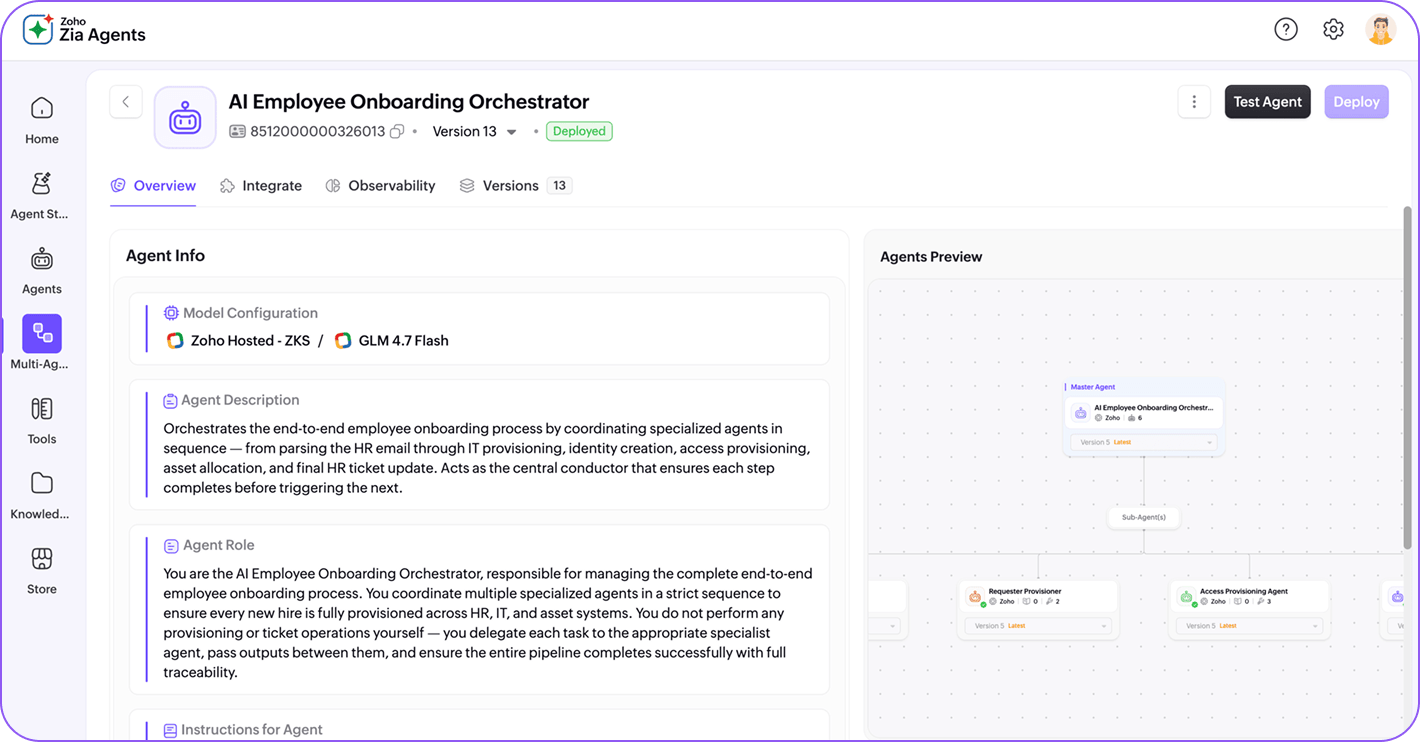Click the large agent robot avatar
Screen dimensions: 1420x742
185,118
